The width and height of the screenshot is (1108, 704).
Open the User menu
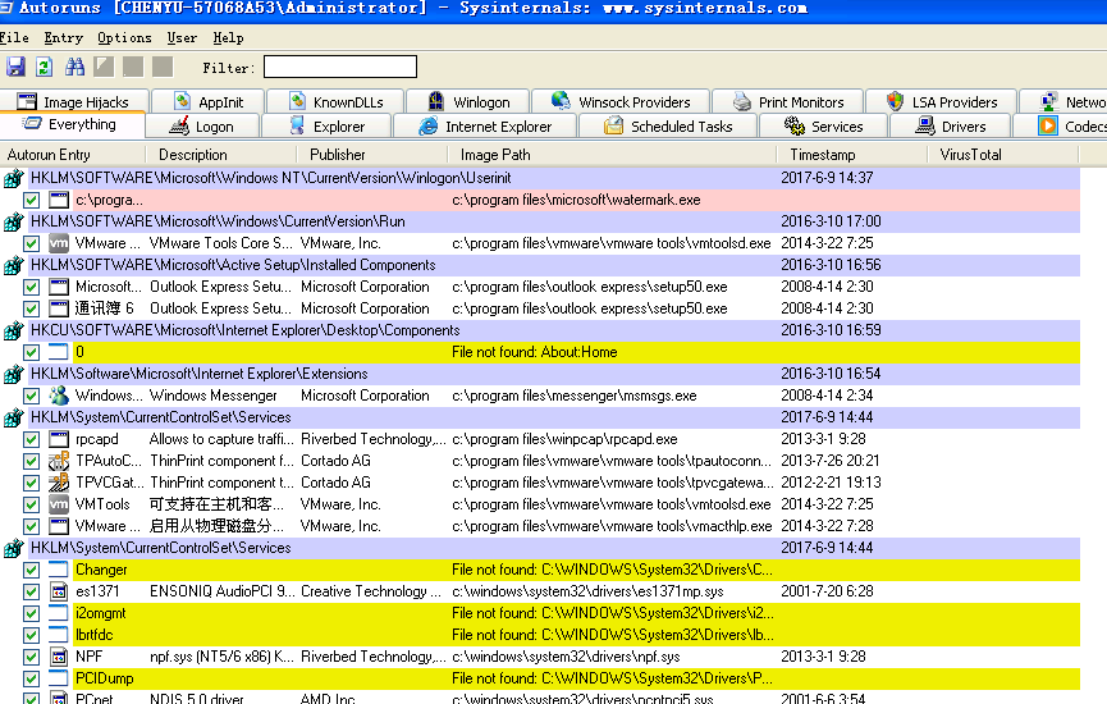tap(182, 38)
